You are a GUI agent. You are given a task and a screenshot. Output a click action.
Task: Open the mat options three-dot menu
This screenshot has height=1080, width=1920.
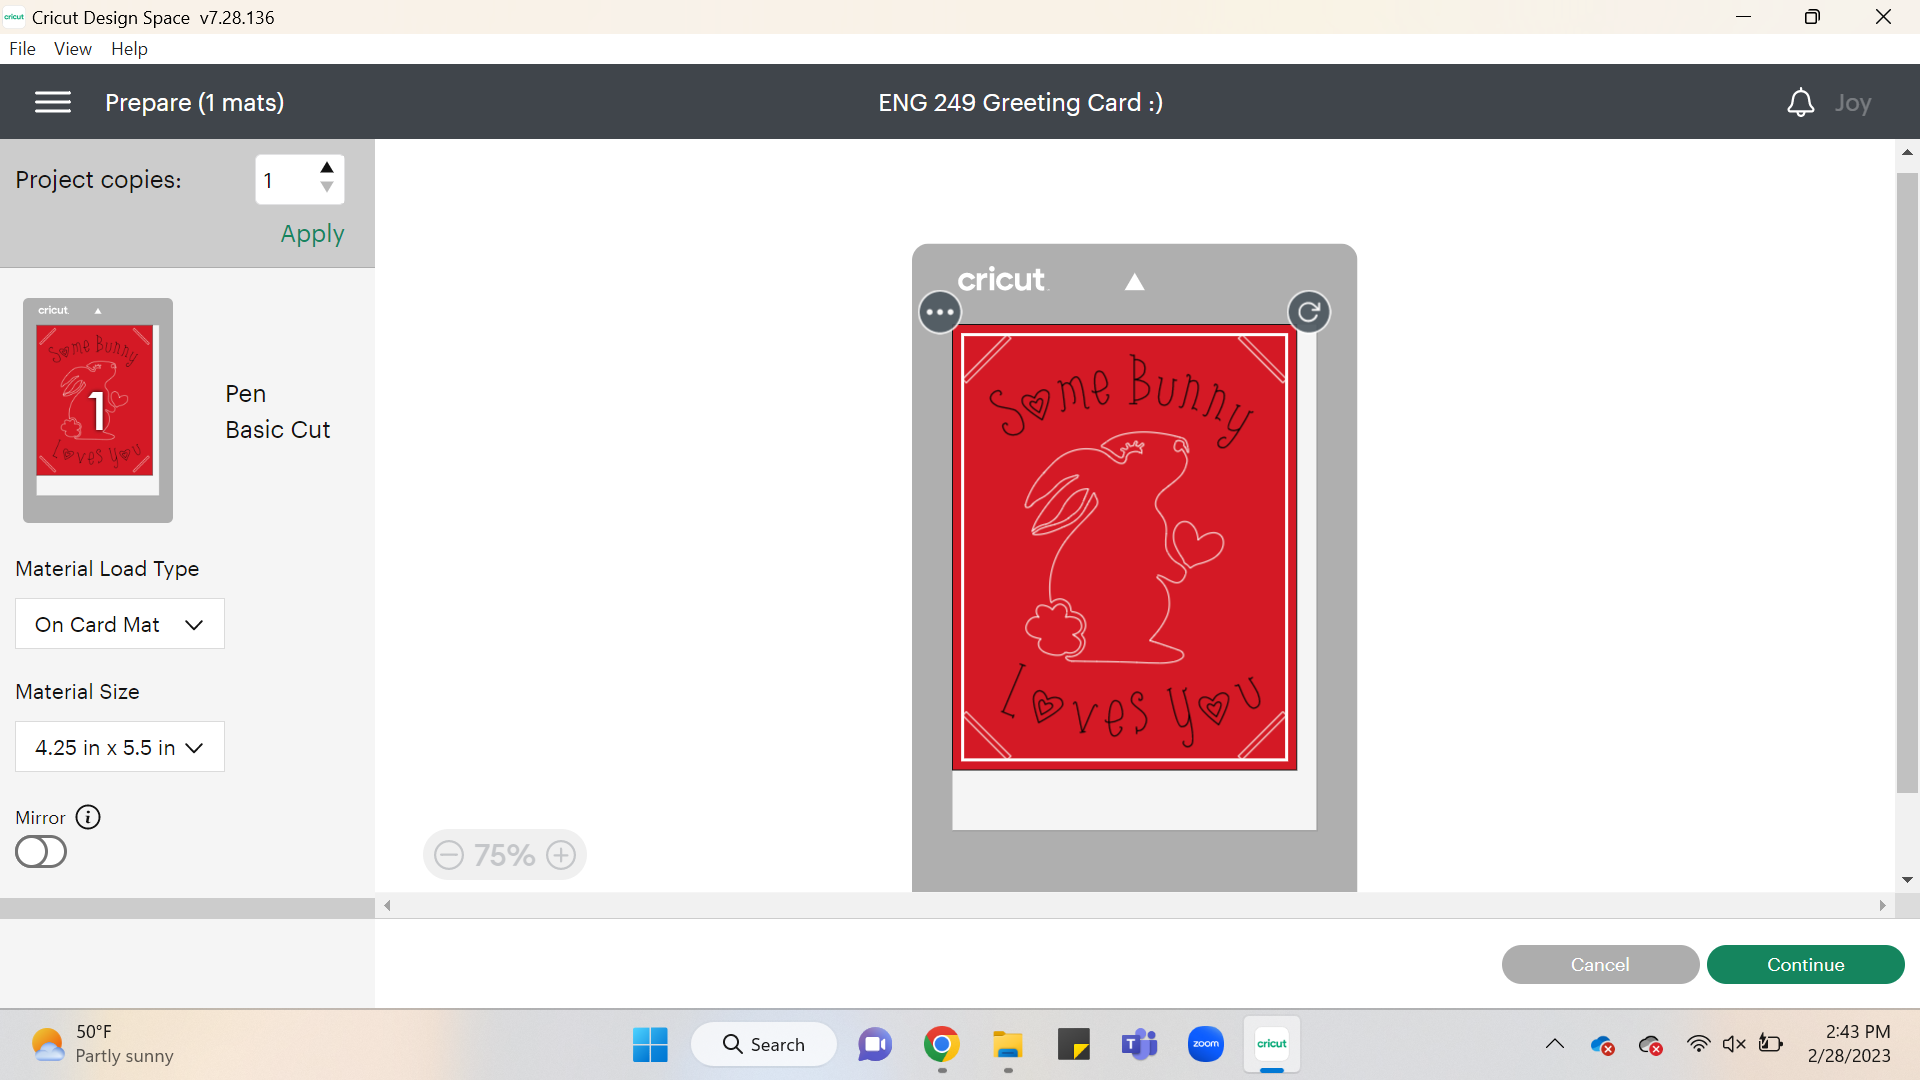[939, 311]
